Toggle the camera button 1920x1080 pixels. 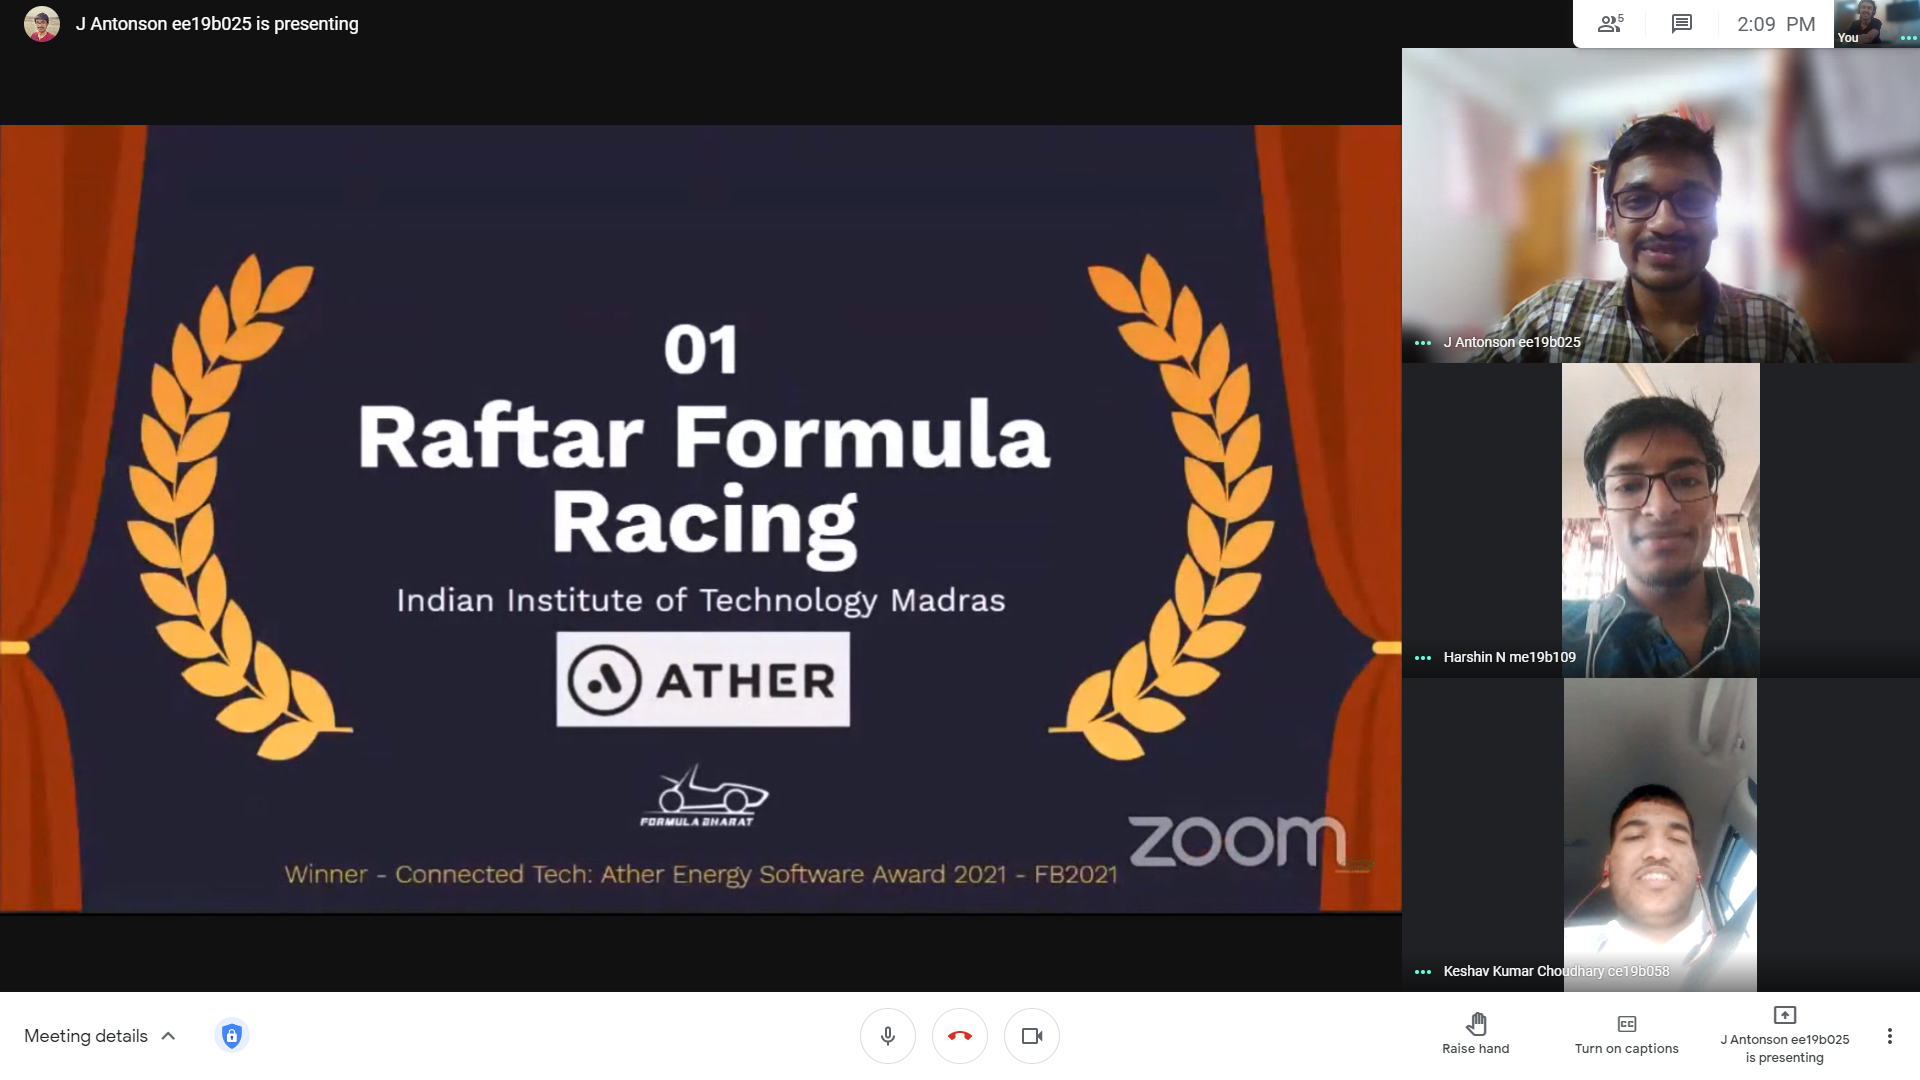click(x=1032, y=1036)
